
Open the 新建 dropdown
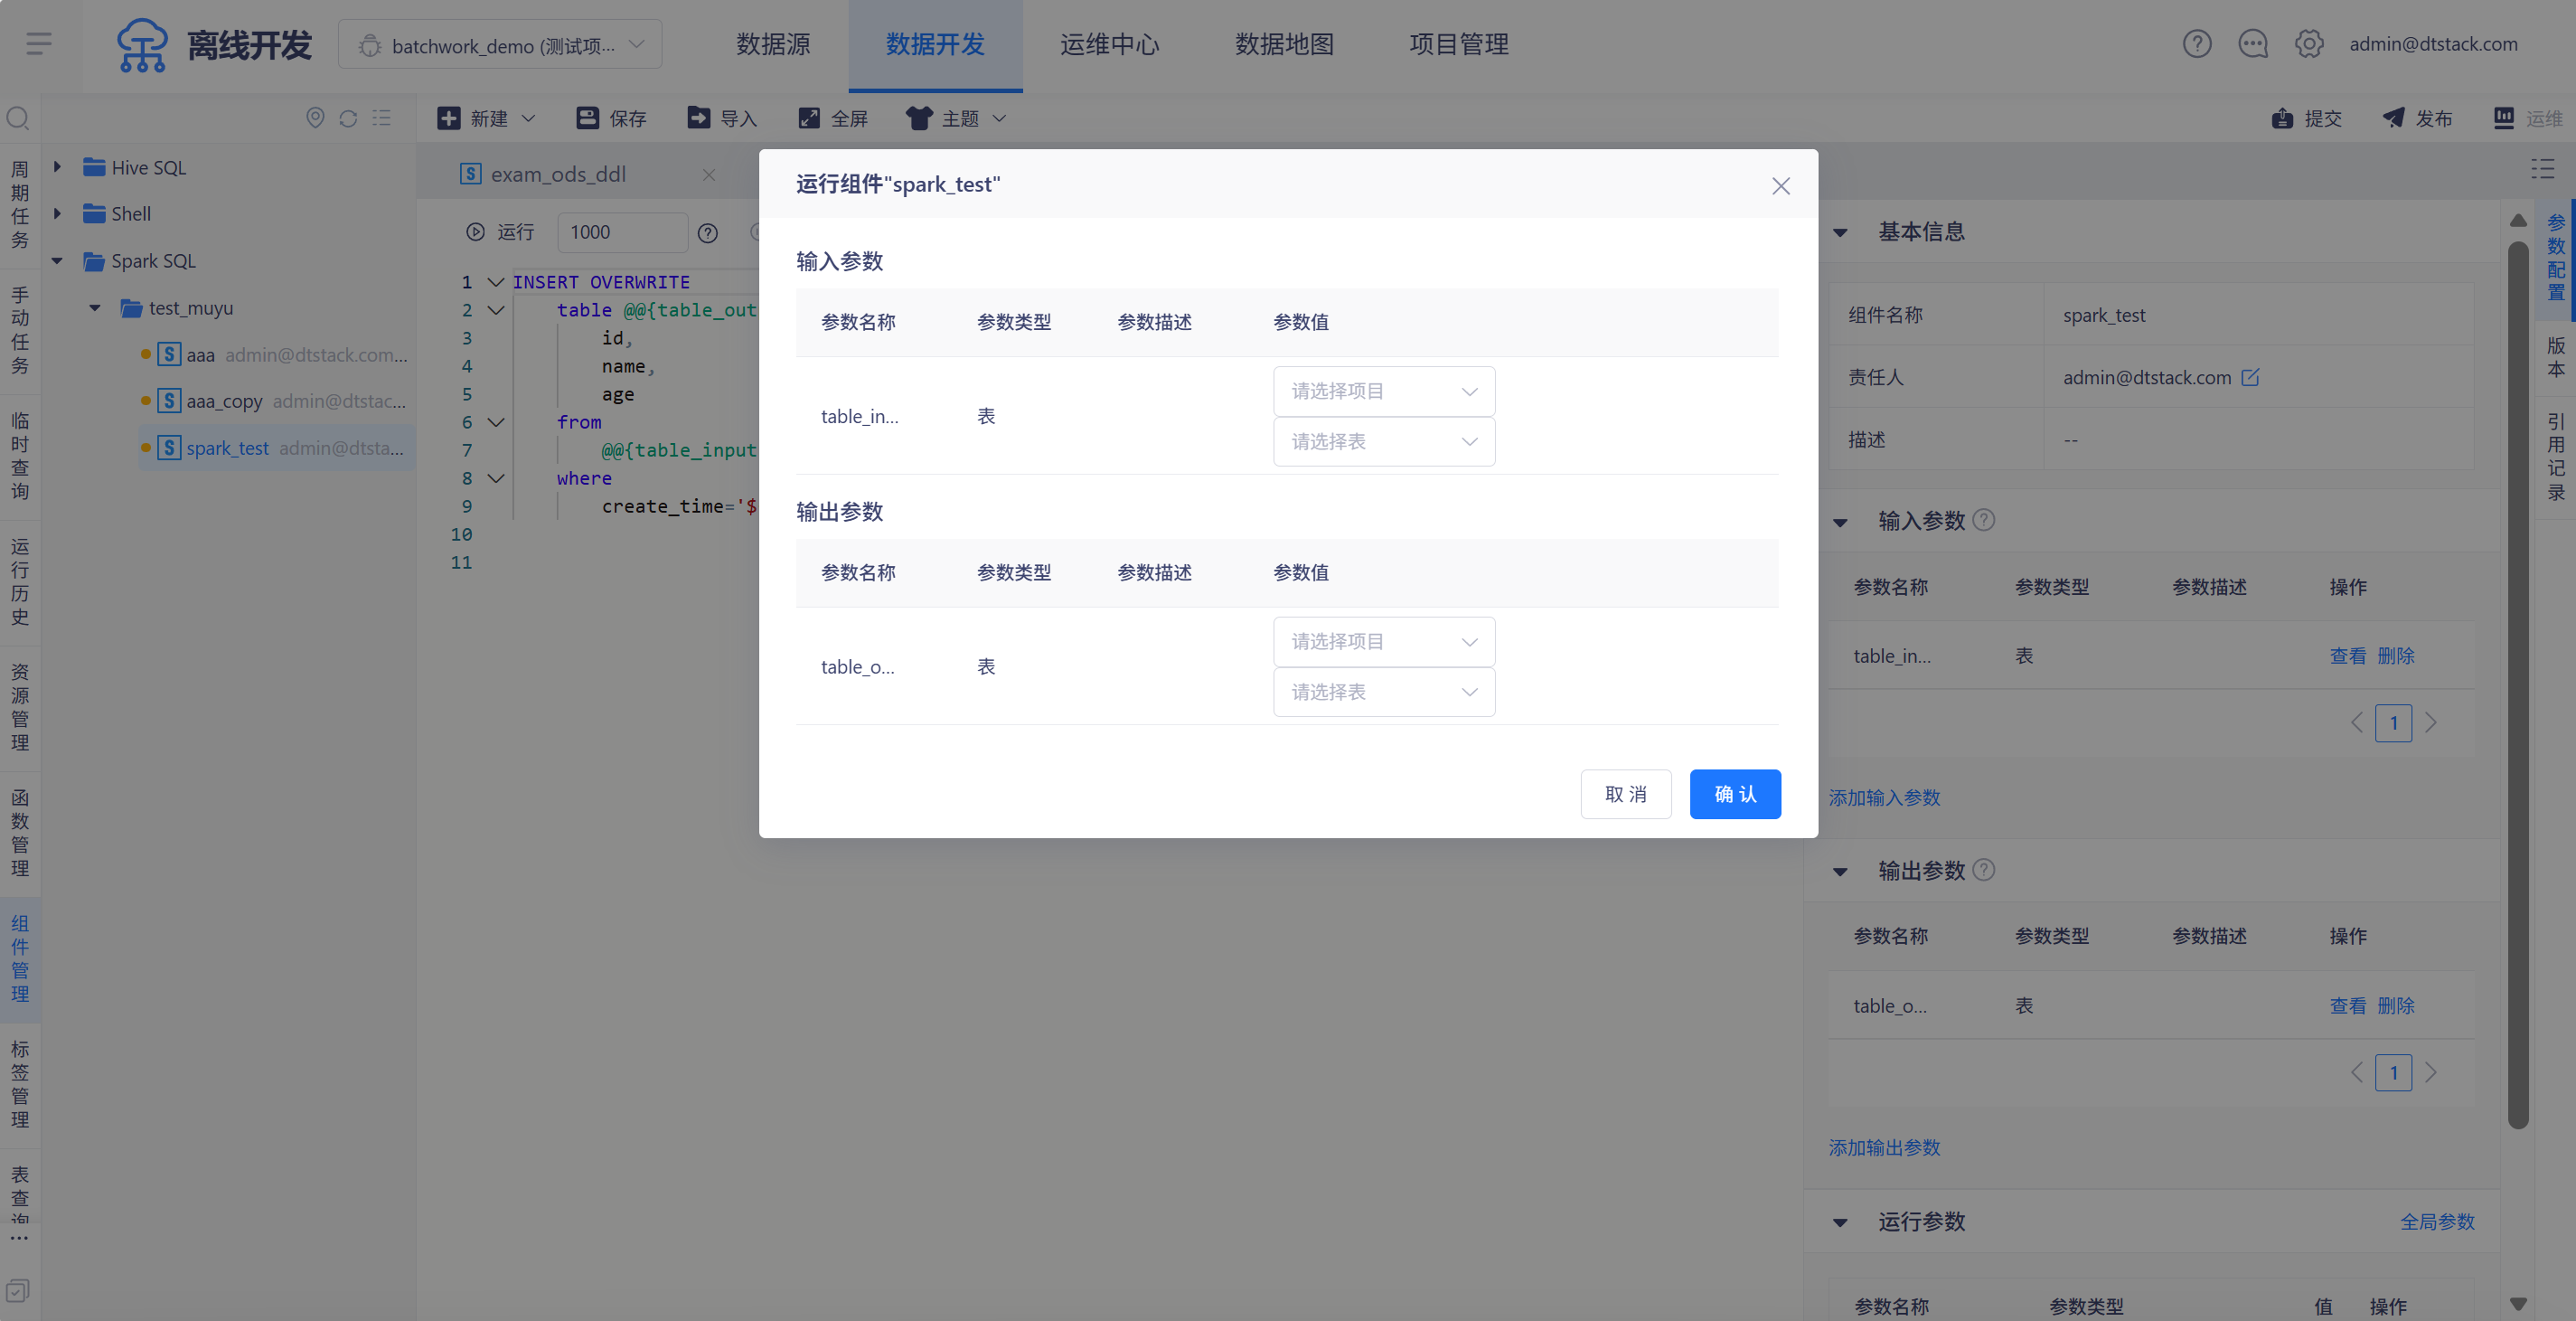coord(487,119)
